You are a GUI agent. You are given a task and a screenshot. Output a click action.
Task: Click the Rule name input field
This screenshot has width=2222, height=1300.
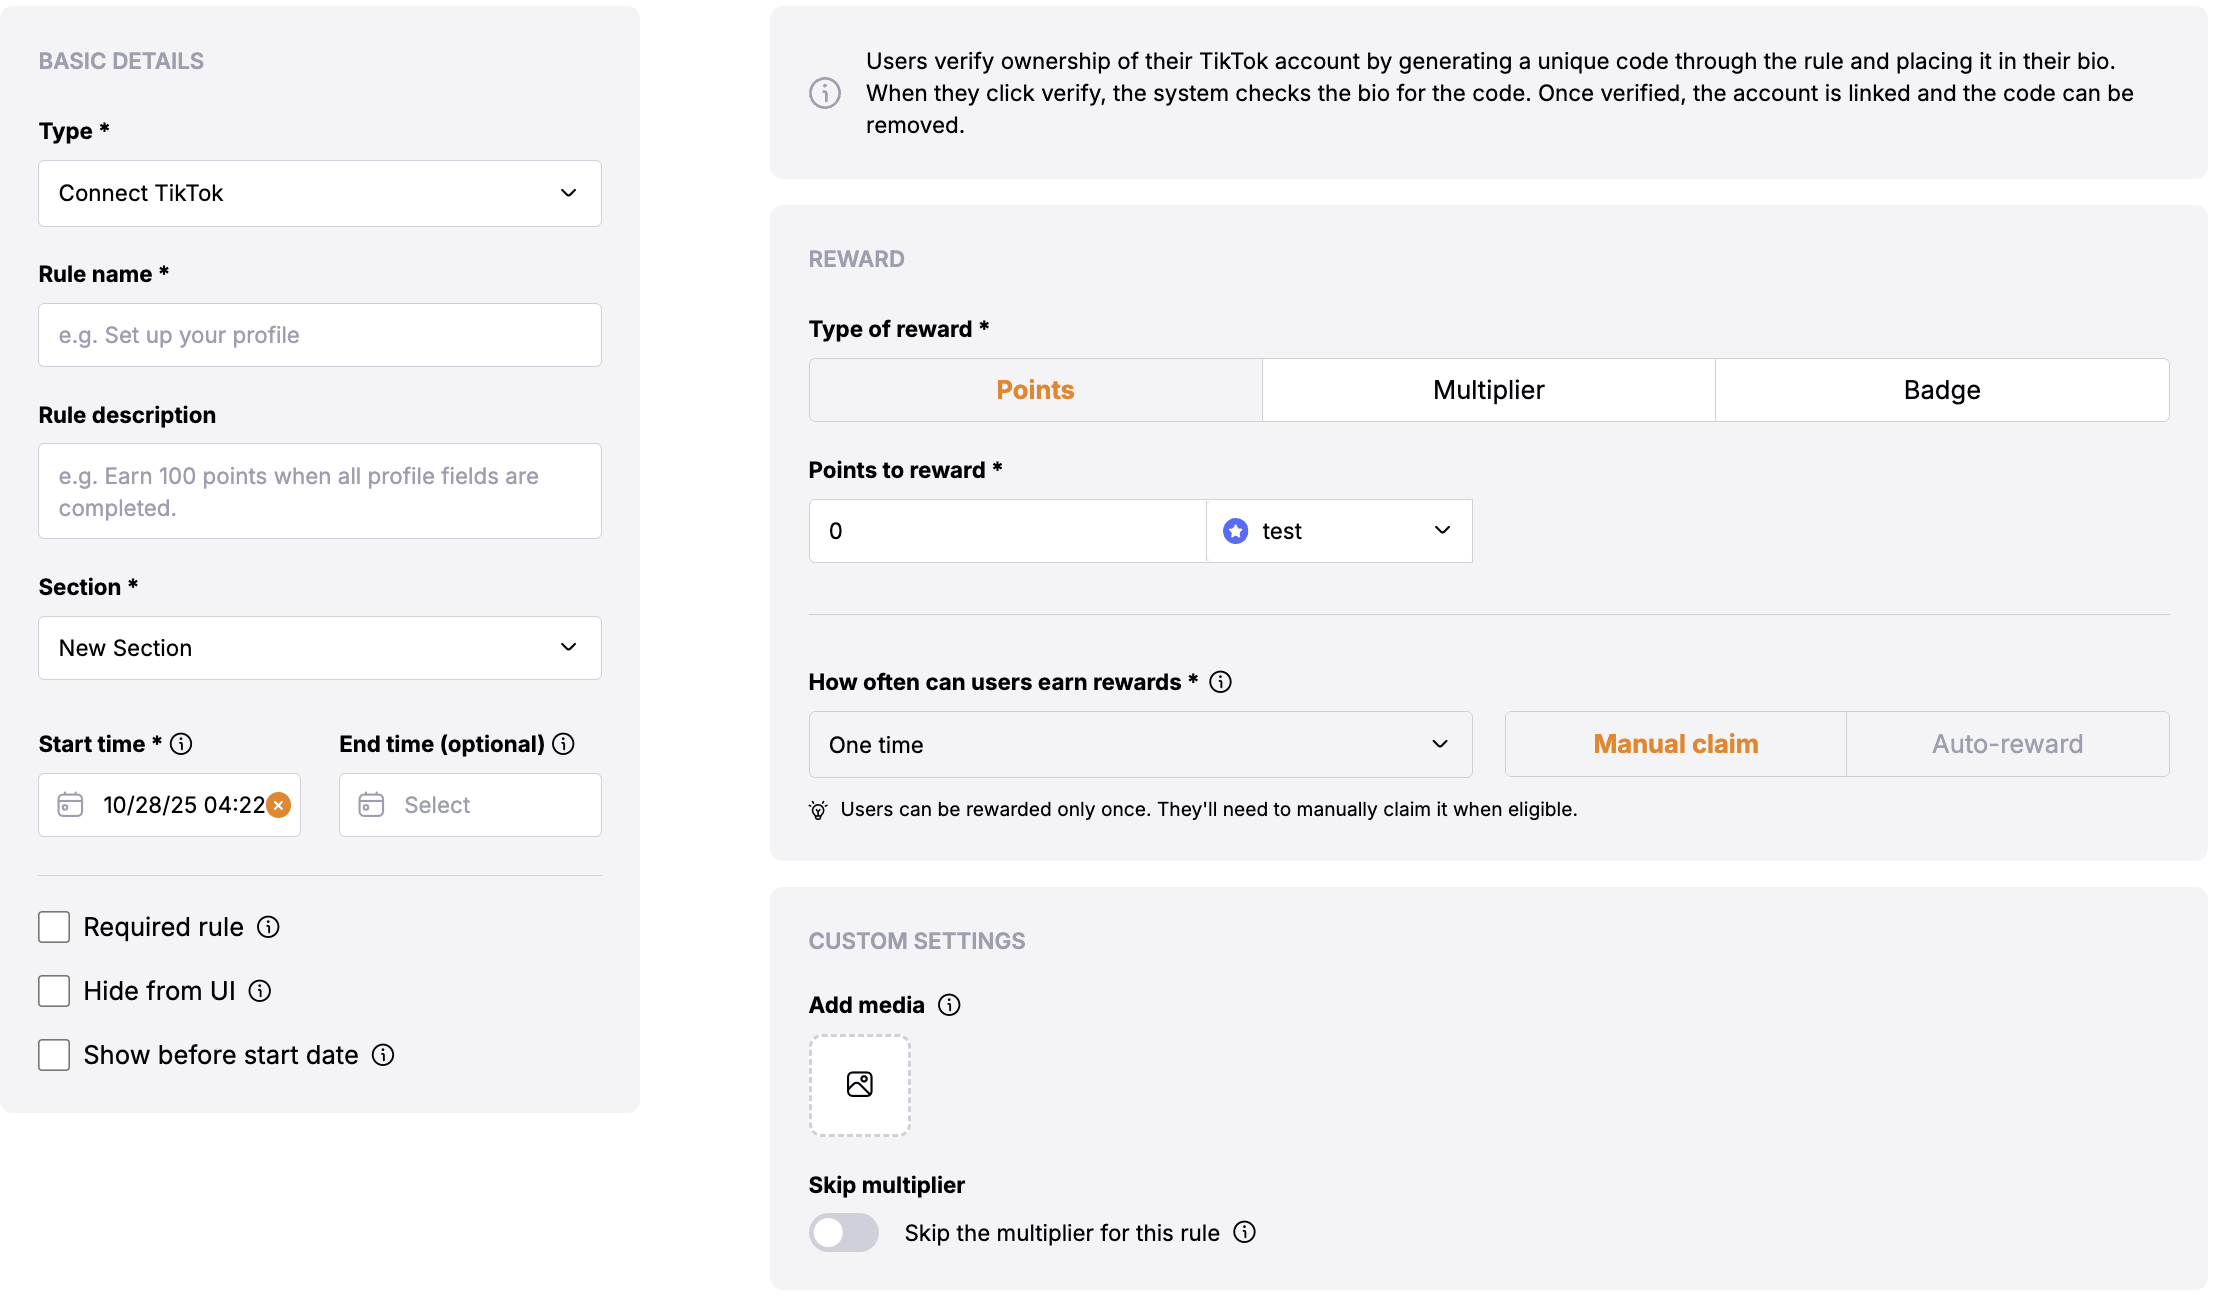(320, 335)
